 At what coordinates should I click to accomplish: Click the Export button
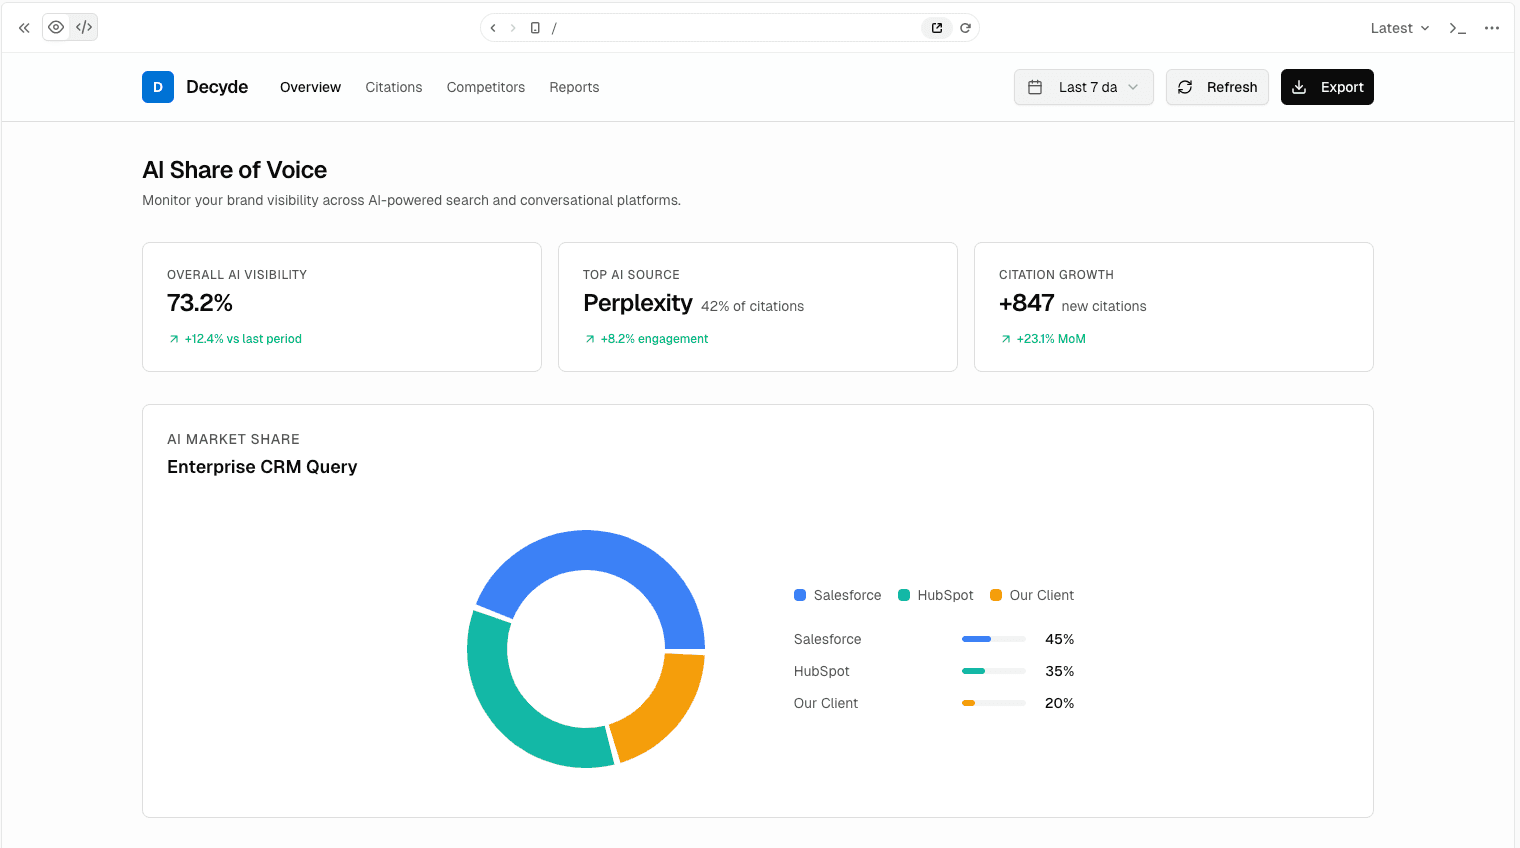1327,87
